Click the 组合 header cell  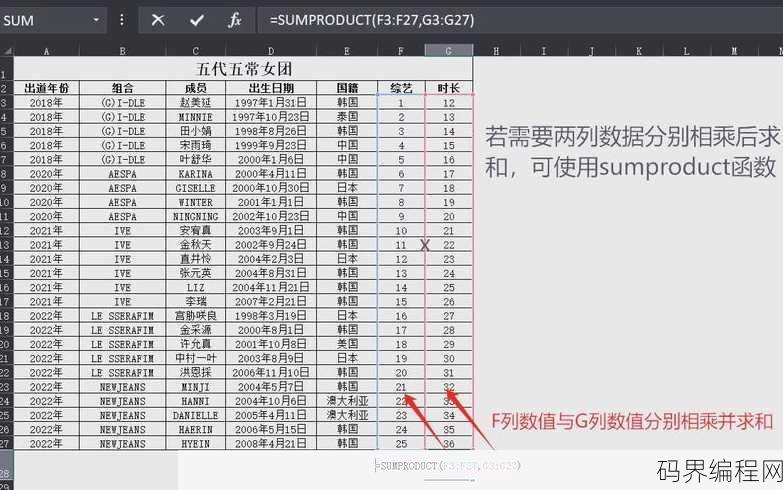click(x=122, y=88)
